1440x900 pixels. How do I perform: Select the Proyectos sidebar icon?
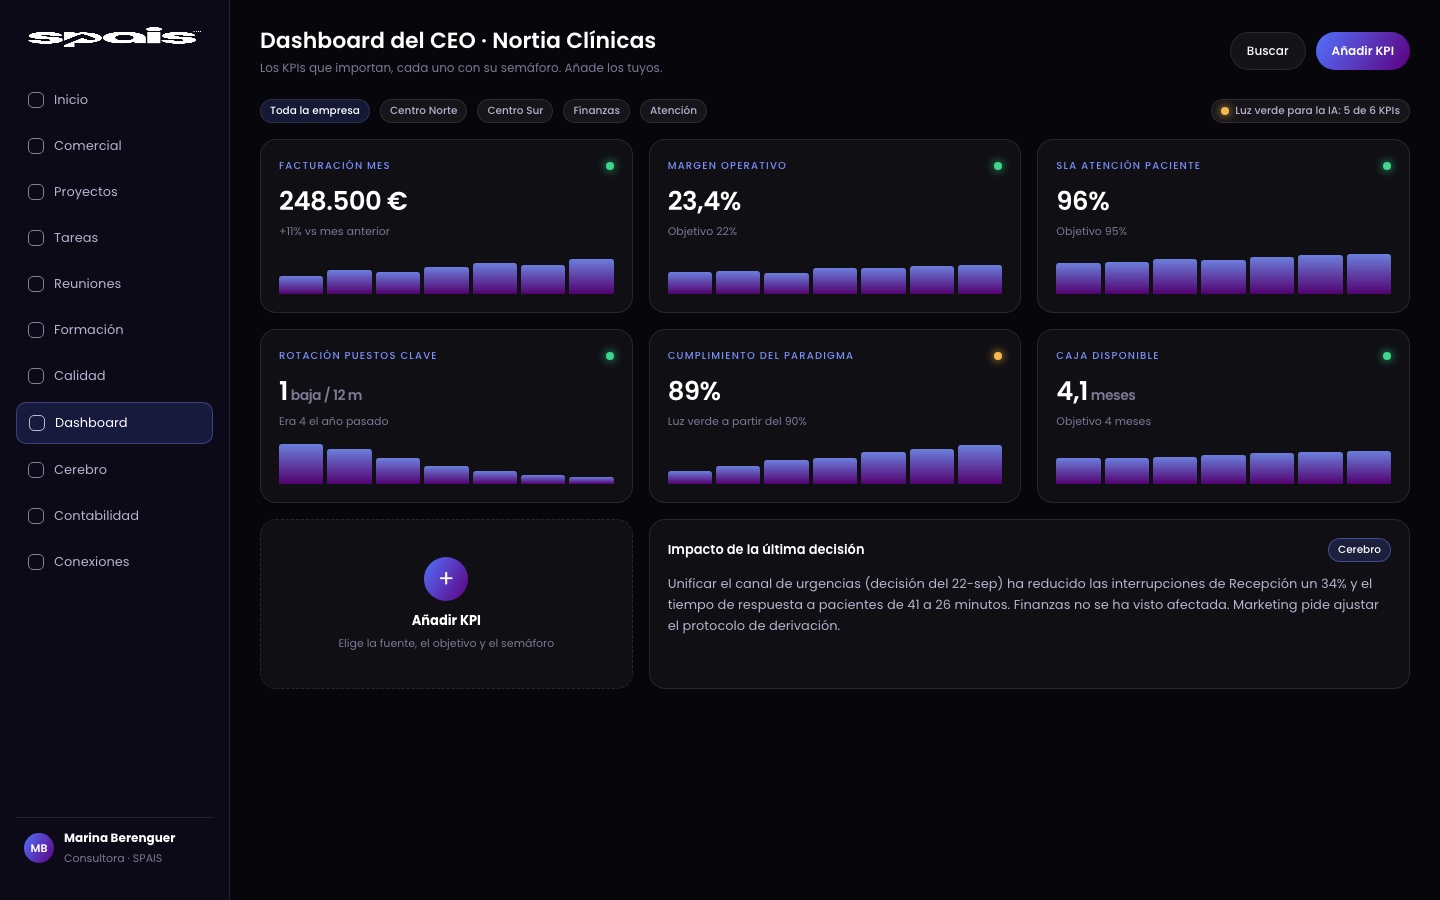(x=36, y=192)
